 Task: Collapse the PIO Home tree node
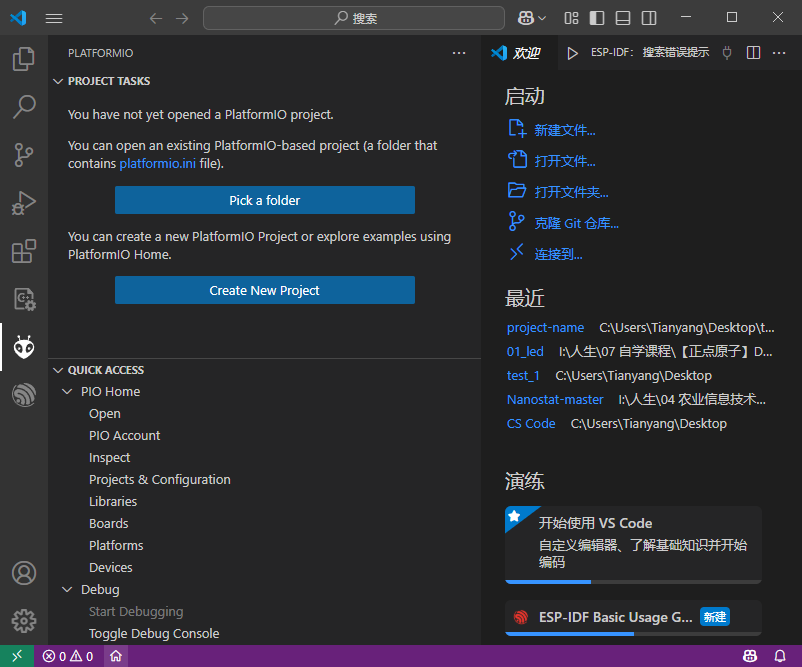click(67, 392)
